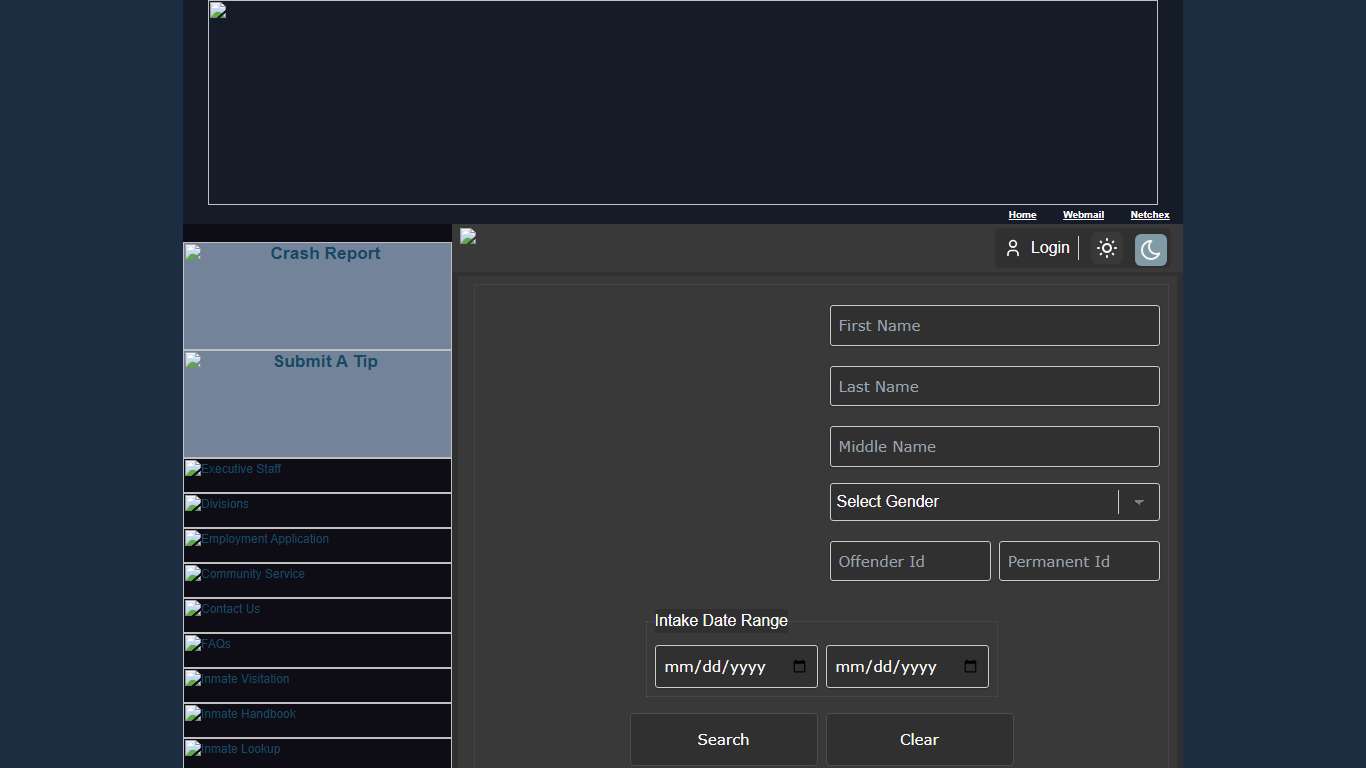Click the Search button
1366x768 pixels.
click(x=723, y=740)
